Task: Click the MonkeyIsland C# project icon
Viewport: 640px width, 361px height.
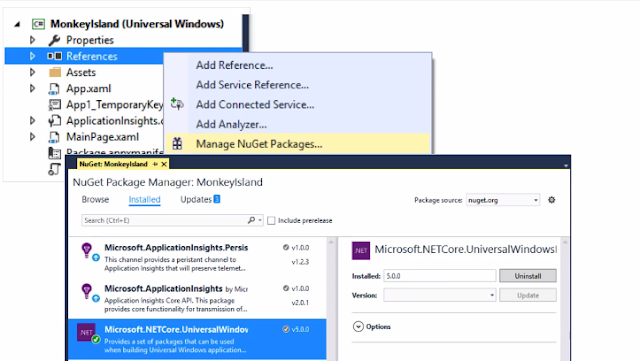Action: [x=38, y=24]
